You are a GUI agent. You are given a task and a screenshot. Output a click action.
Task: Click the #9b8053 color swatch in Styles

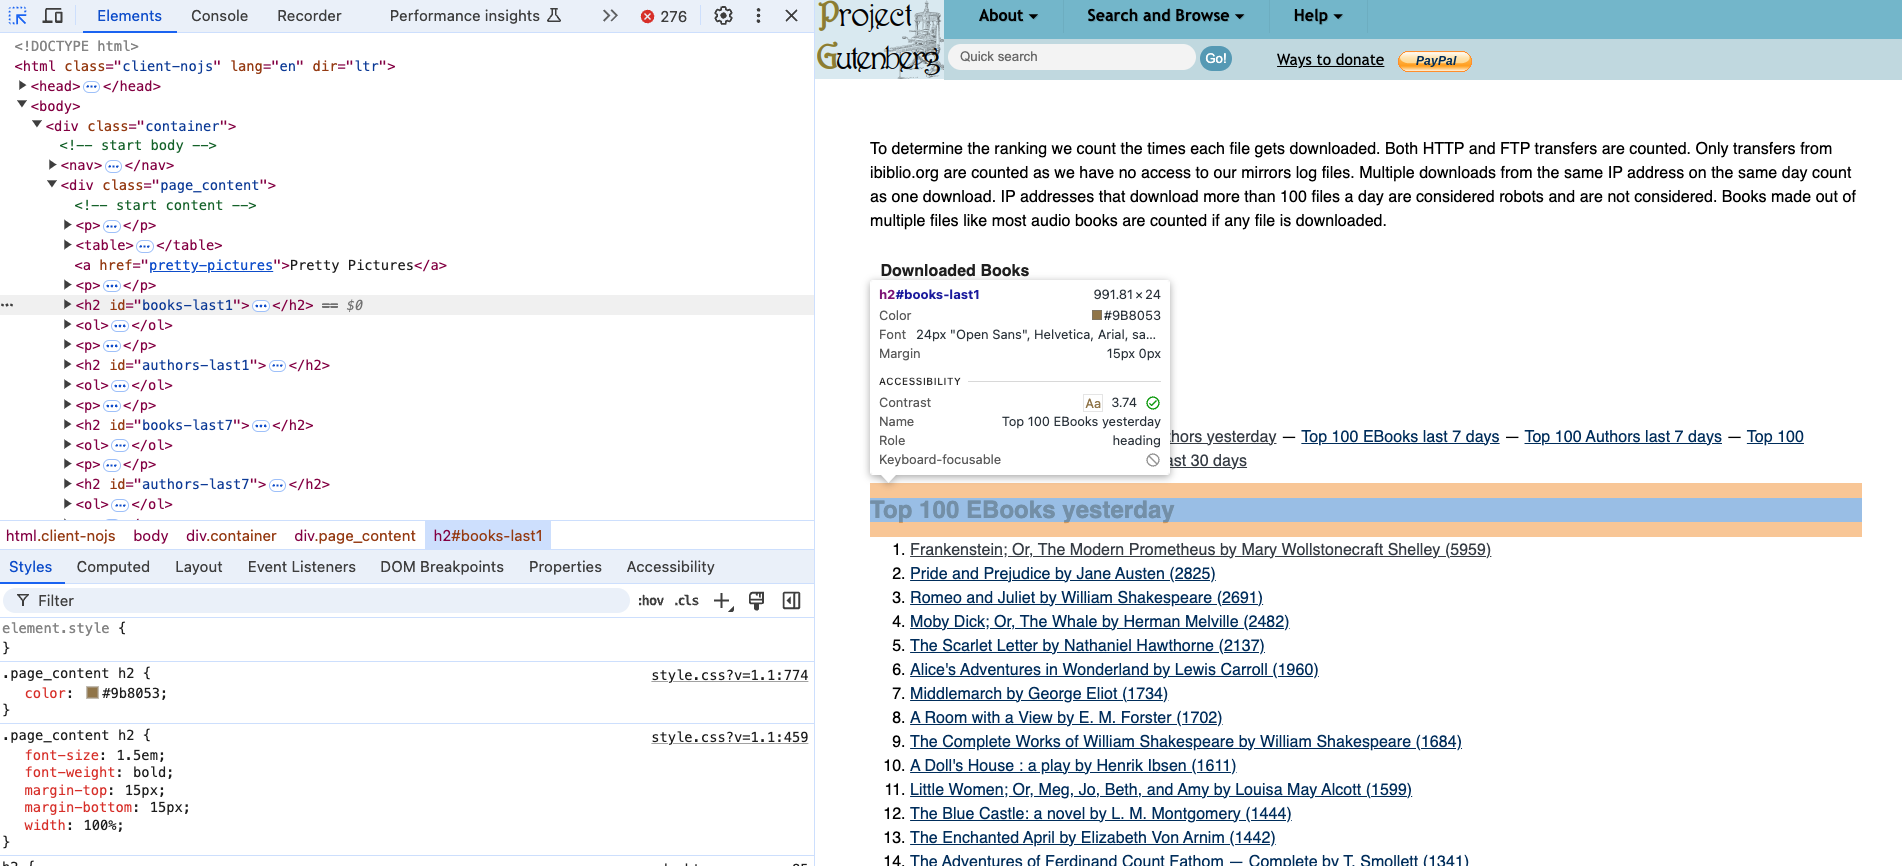pyautogui.click(x=92, y=693)
